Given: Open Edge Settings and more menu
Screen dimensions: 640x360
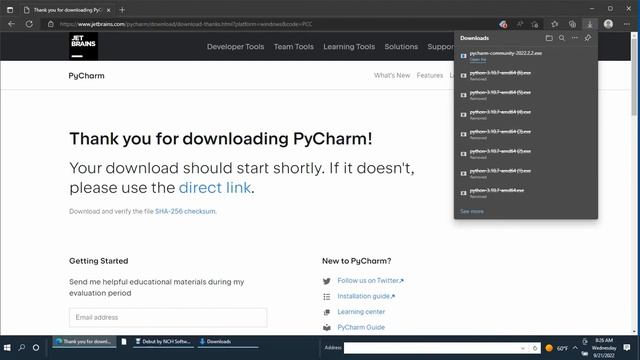Looking at the screenshot, I should tap(627, 24).
